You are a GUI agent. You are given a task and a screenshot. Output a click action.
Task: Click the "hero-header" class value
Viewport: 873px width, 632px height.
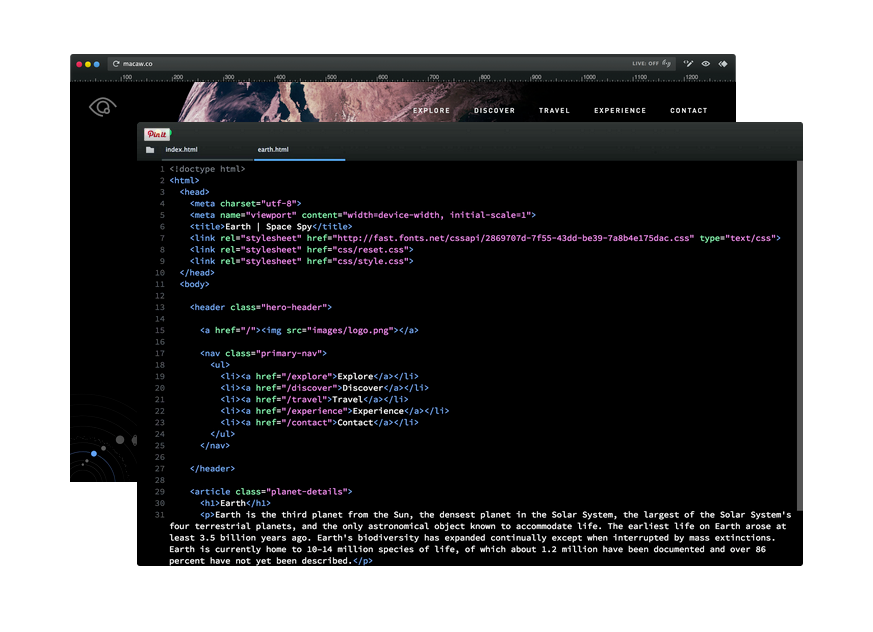pos(294,307)
